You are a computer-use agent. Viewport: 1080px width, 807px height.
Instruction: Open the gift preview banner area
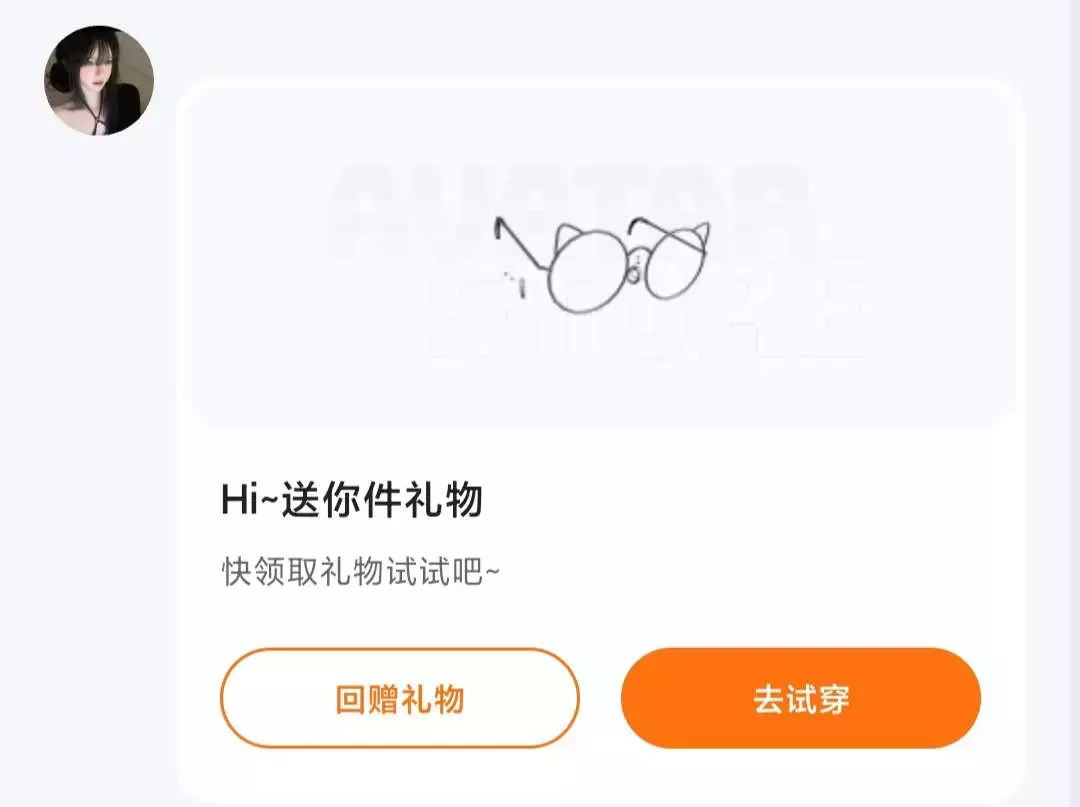point(601,258)
